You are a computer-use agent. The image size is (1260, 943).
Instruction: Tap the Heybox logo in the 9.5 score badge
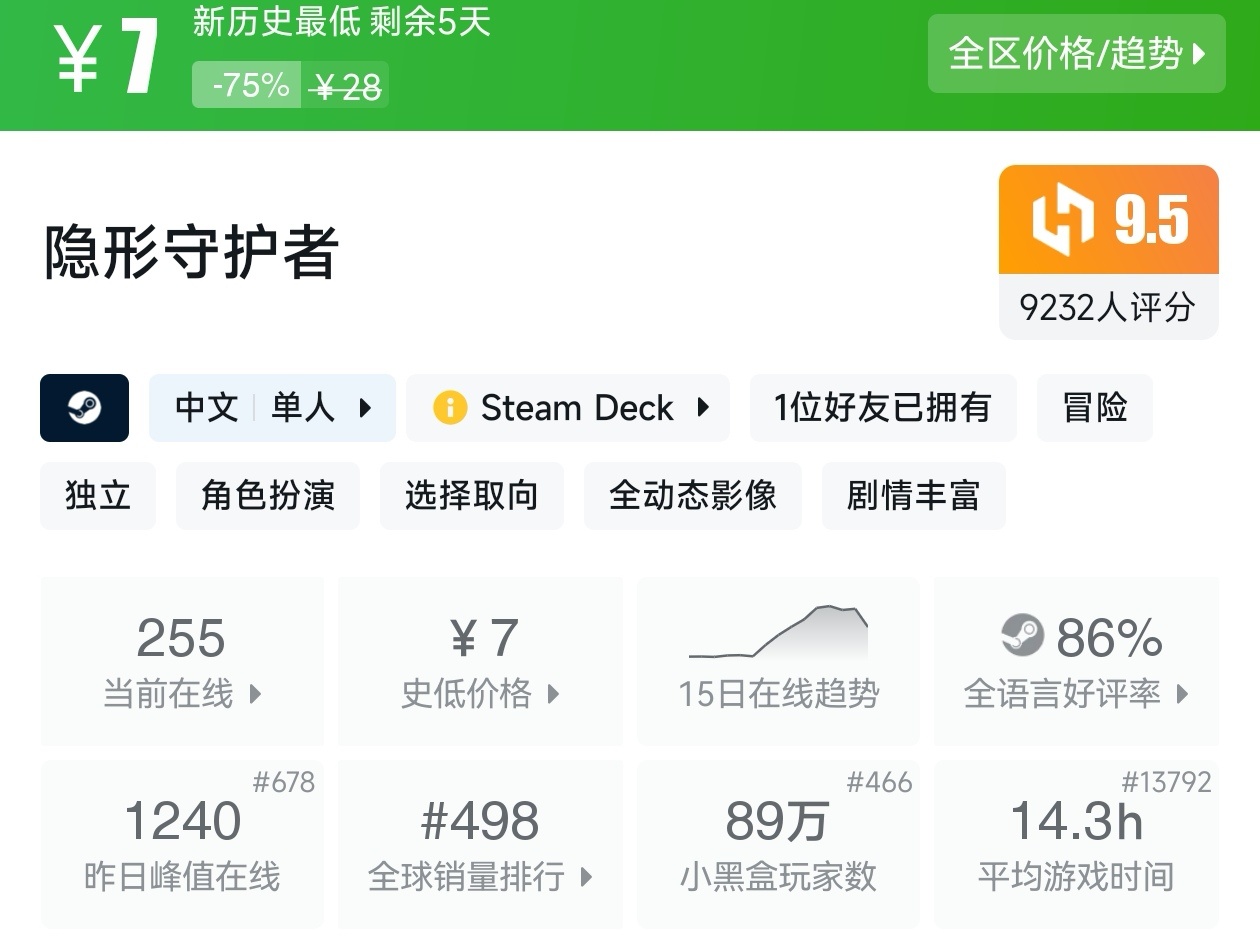pos(1062,219)
